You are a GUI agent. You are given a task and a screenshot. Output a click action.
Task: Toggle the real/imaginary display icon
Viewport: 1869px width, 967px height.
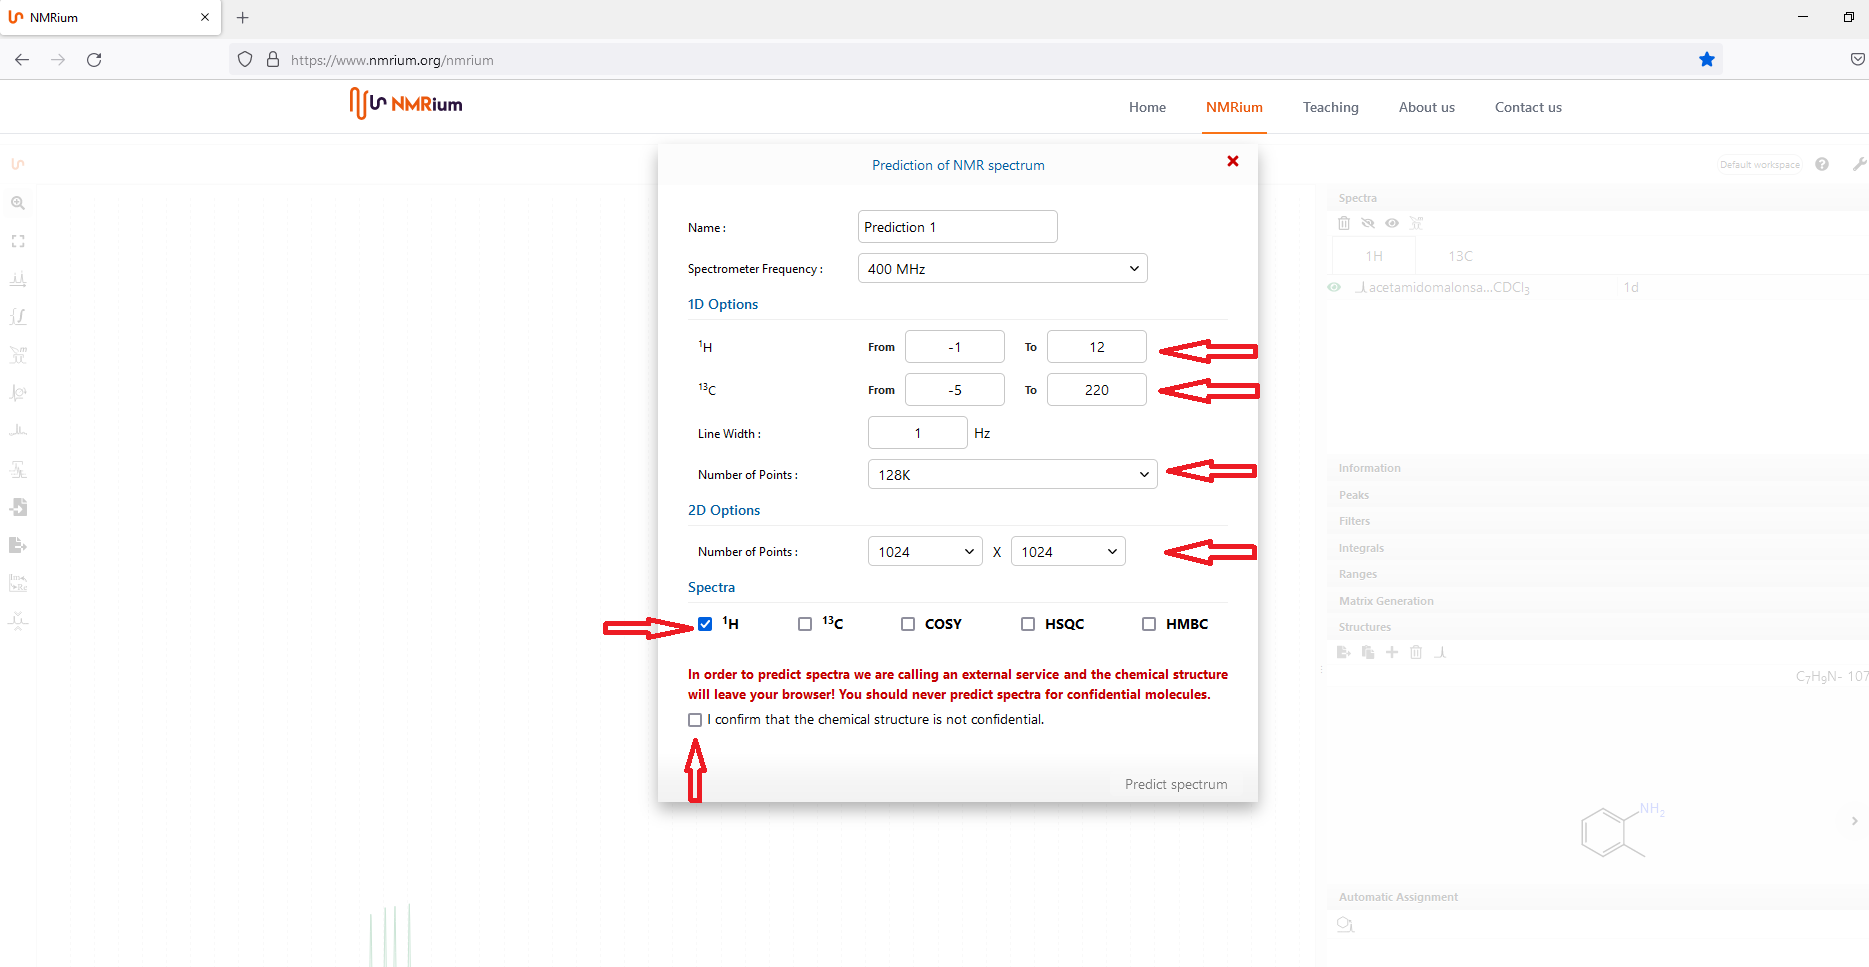click(x=18, y=583)
